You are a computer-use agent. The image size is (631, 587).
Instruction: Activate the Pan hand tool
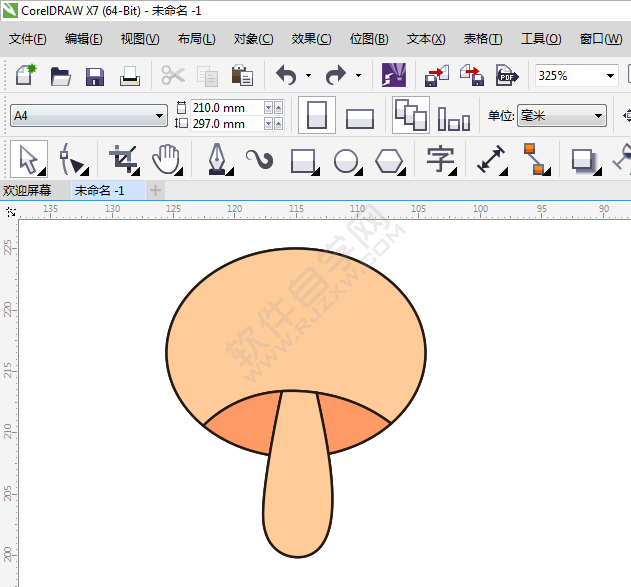point(164,159)
